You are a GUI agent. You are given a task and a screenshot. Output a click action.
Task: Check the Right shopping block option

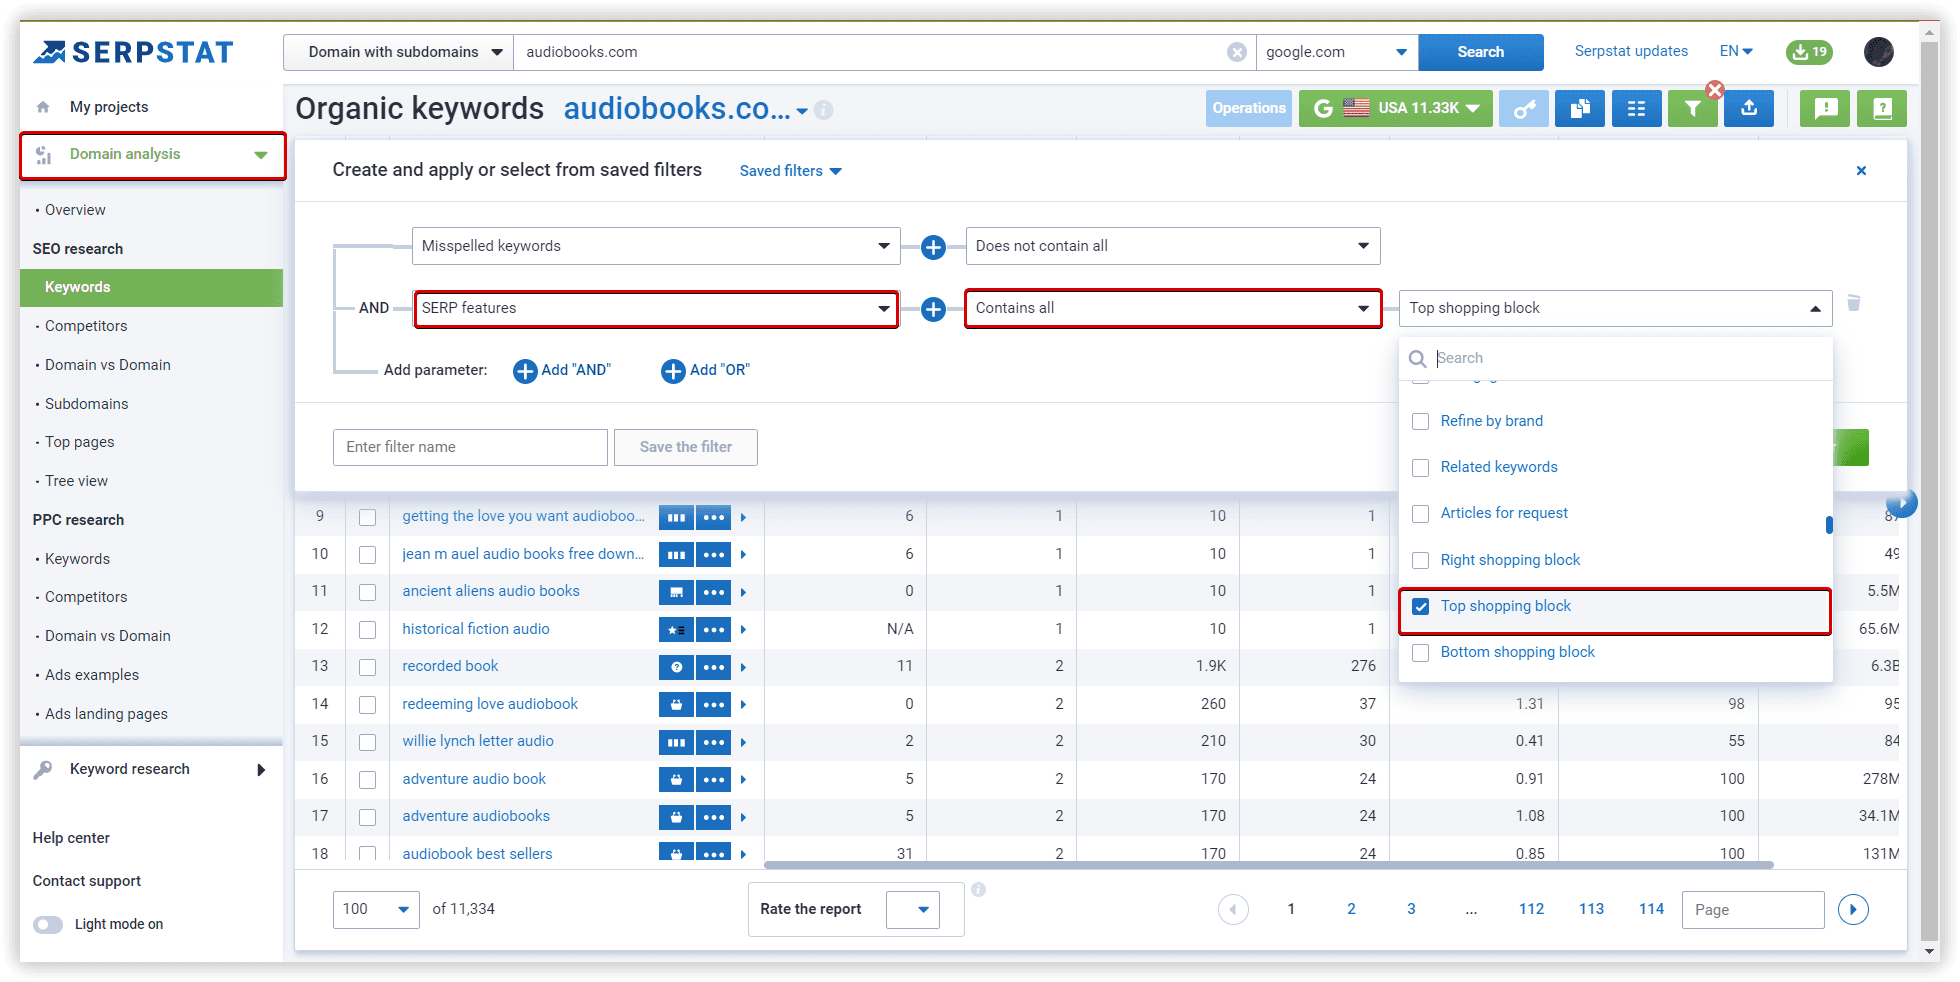[1420, 561]
